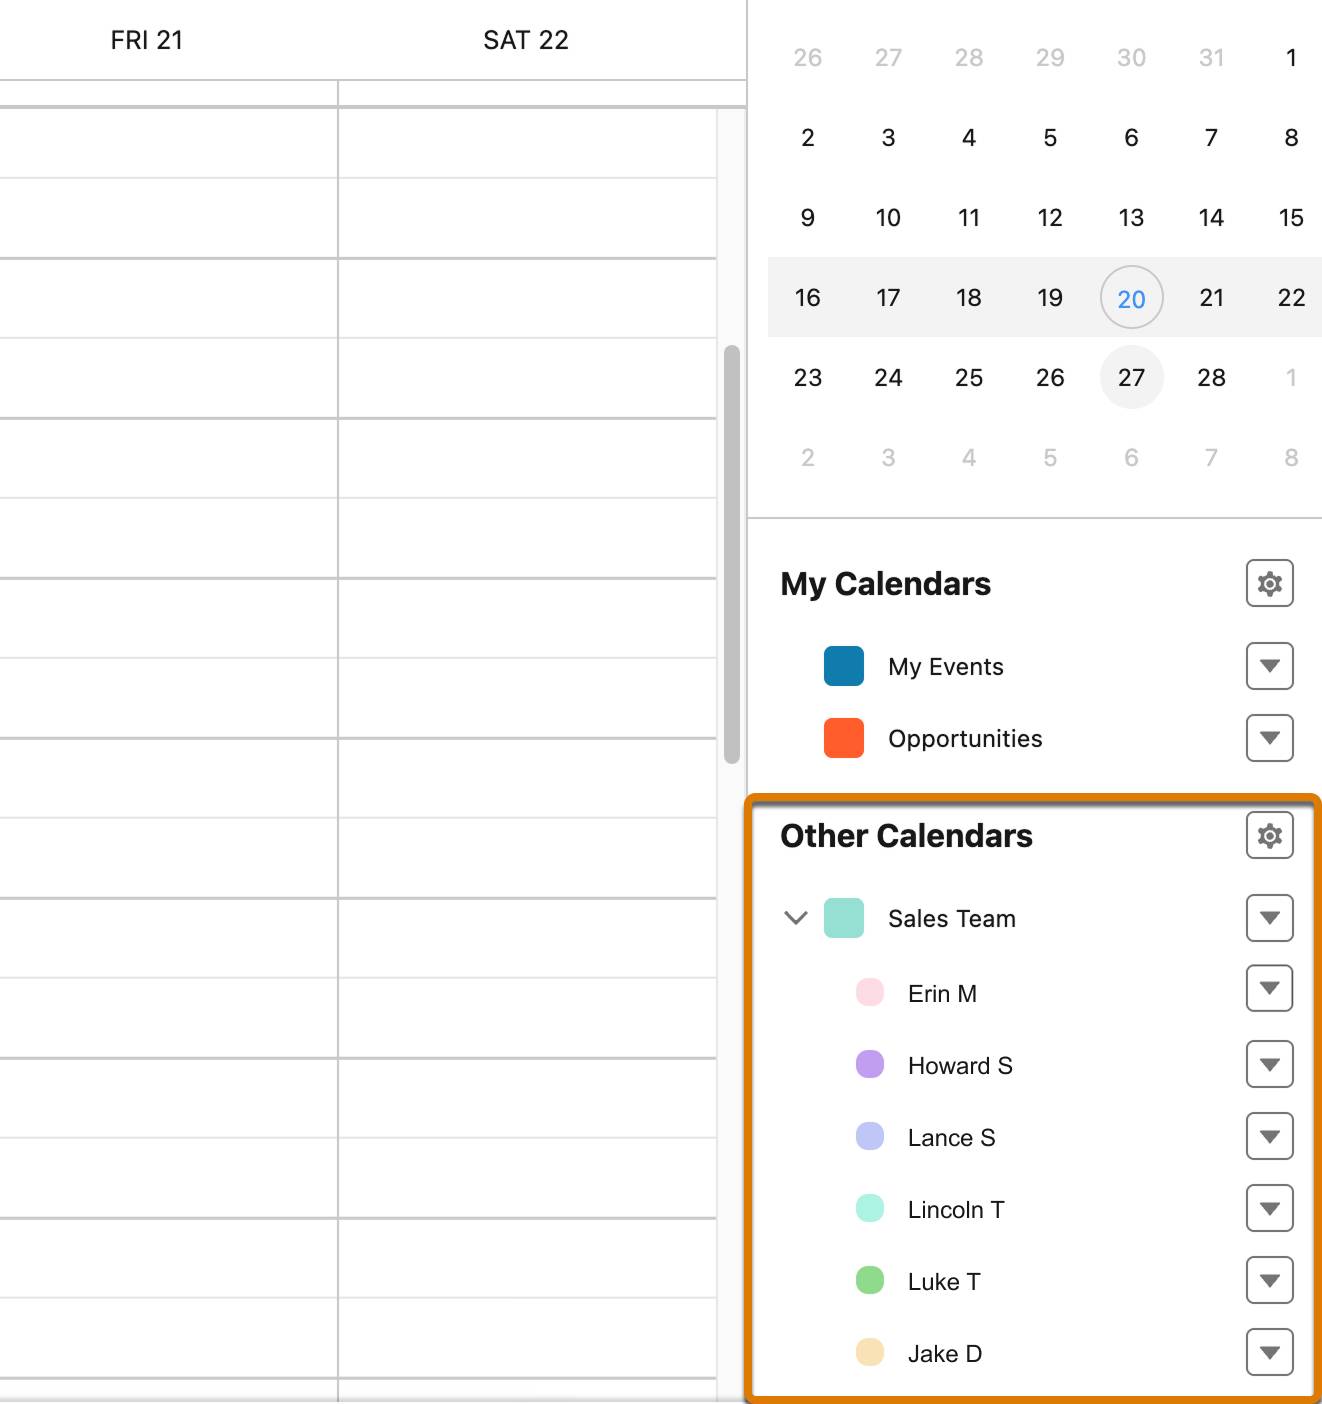Select Friday the 21st column header

click(147, 40)
